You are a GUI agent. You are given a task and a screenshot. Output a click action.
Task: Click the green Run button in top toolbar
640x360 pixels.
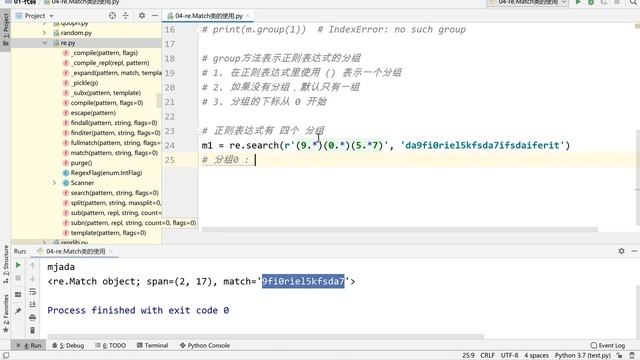(578, 2)
